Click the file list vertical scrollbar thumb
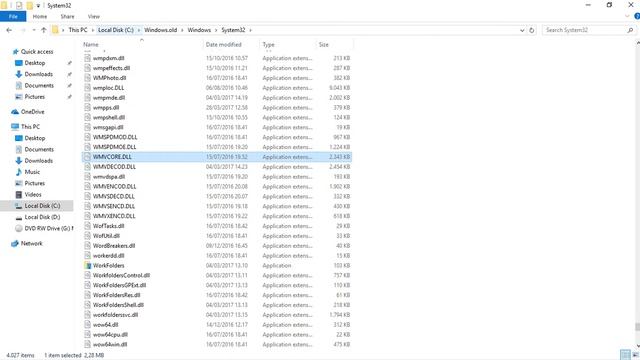This screenshot has width=640, height=360. coord(637,327)
